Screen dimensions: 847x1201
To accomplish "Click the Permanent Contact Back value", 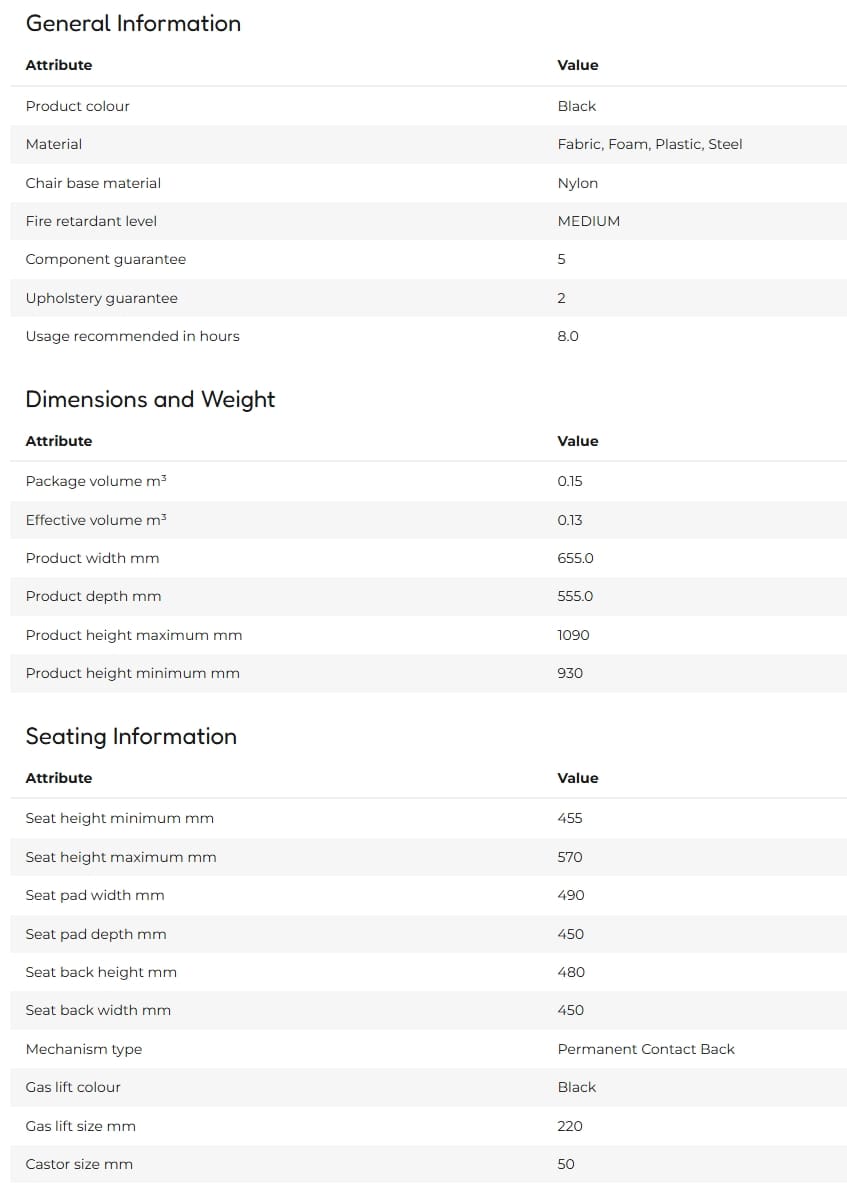I will pos(646,1049).
